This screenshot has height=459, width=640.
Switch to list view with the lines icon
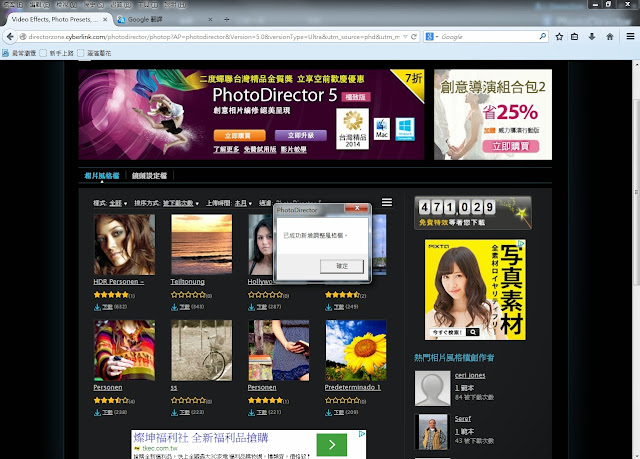coord(387,202)
